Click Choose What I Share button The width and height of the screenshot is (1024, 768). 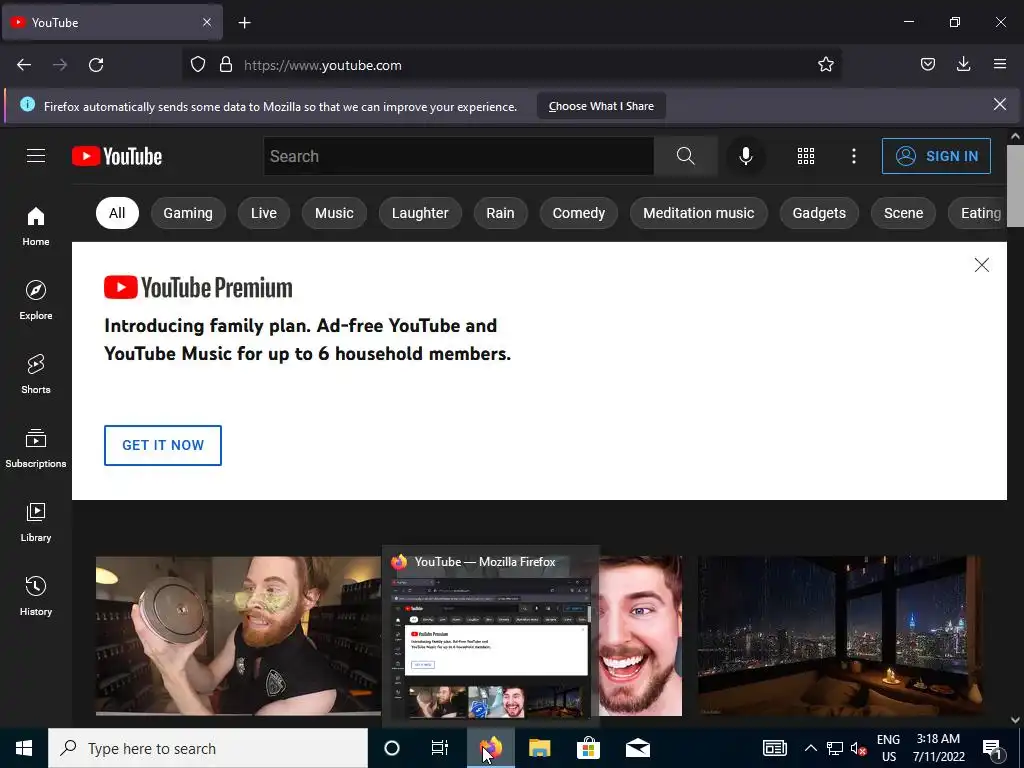point(601,106)
